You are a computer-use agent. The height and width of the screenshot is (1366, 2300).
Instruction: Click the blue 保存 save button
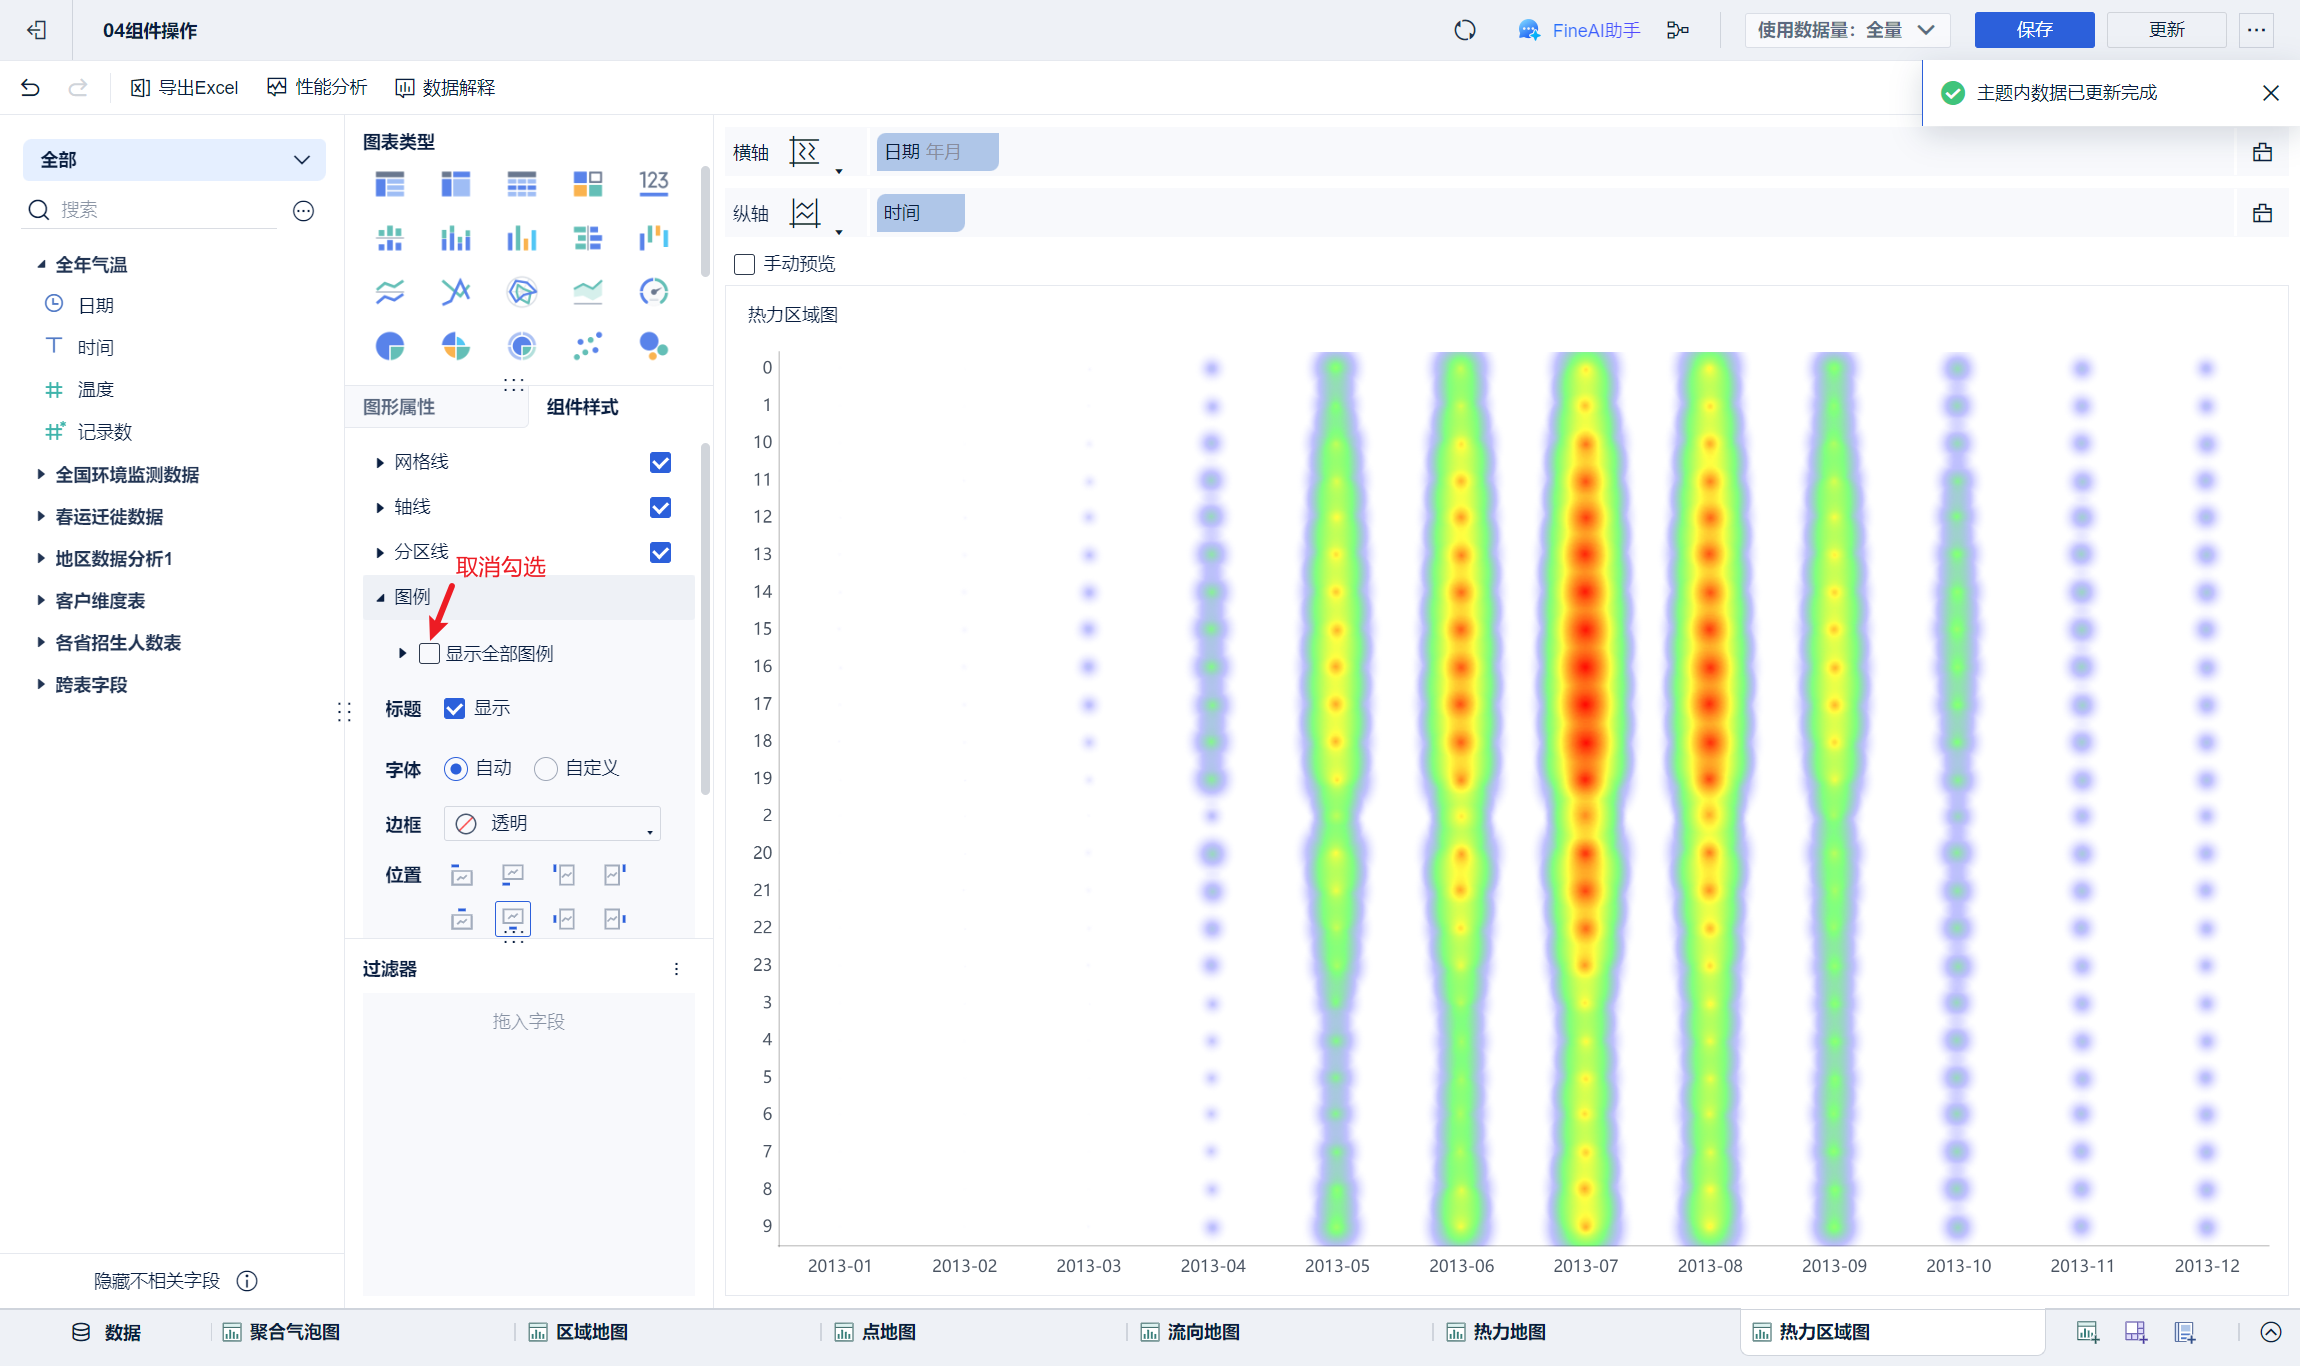point(2033,30)
